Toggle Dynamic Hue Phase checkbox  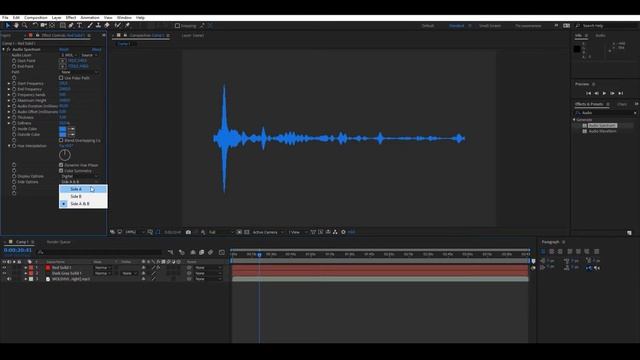61,165
